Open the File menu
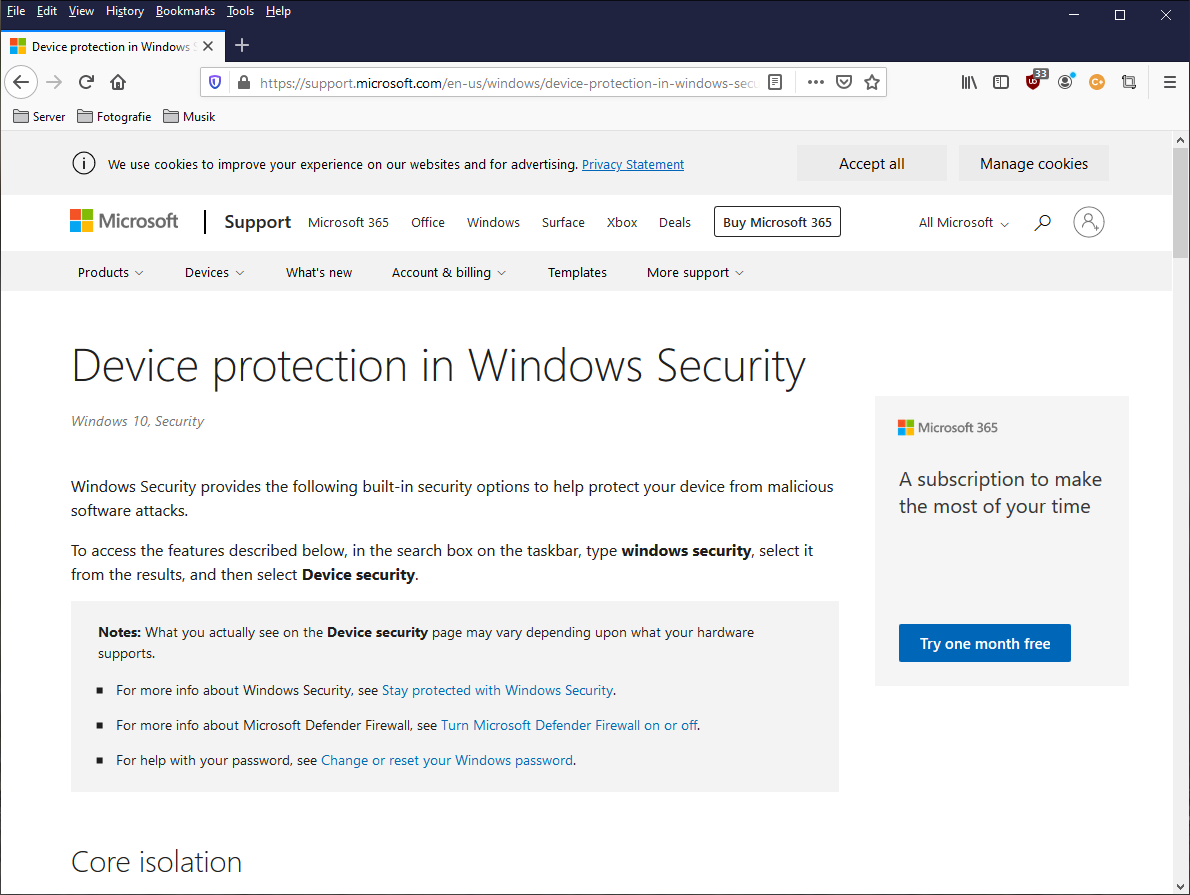The image size is (1190, 895). [16, 11]
